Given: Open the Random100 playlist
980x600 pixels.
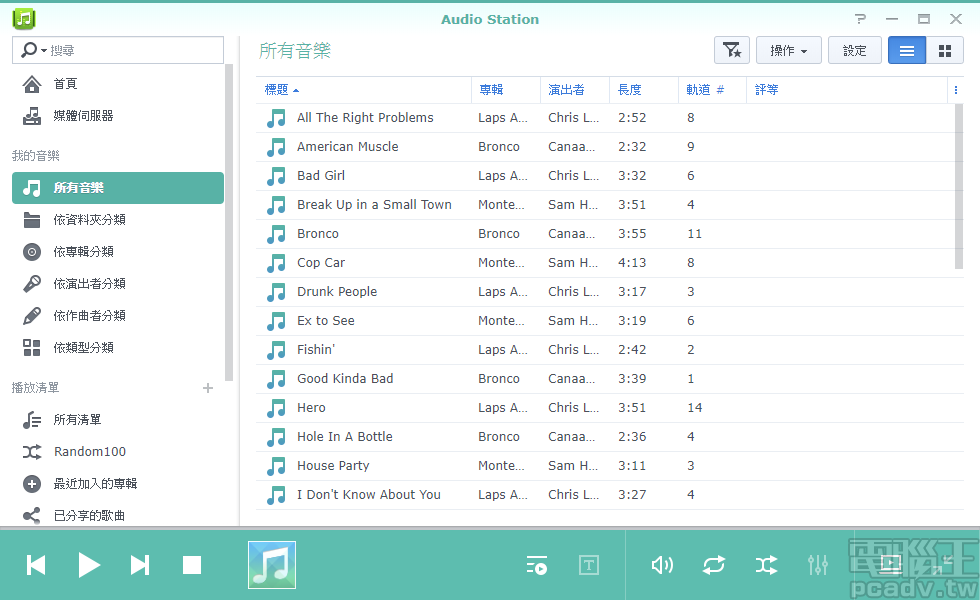Looking at the screenshot, I should coord(89,451).
